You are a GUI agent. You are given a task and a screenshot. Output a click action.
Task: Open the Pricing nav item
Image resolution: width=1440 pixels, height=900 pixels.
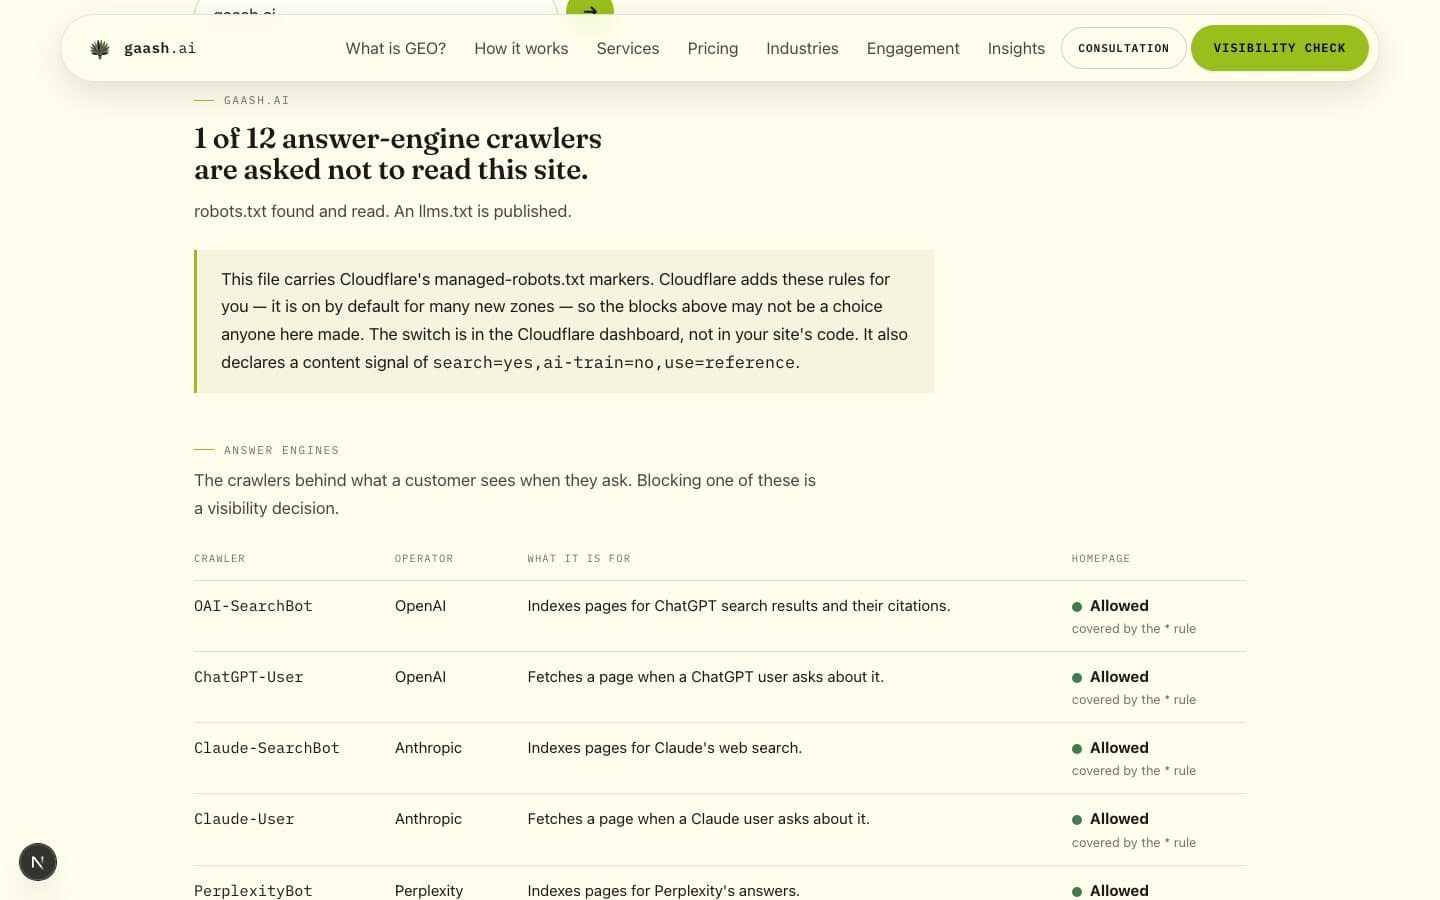713,48
